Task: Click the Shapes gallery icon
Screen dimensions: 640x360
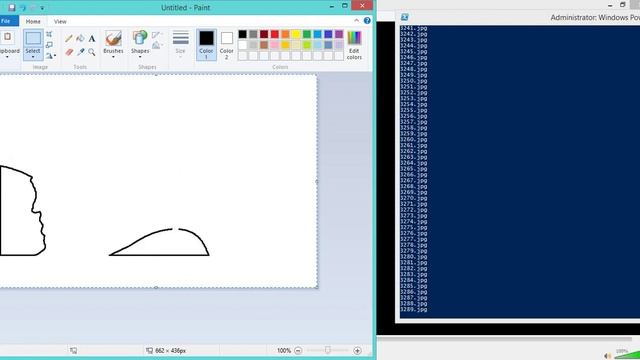Action: click(x=140, y=38)
